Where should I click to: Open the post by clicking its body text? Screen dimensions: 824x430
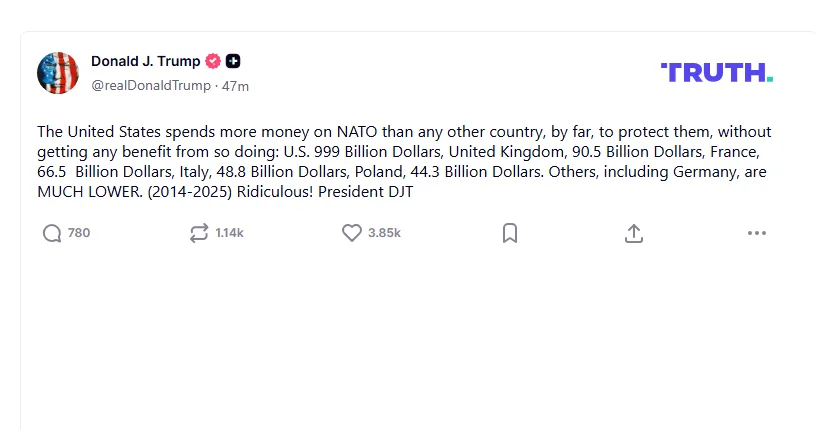click(x=404, y=161)
